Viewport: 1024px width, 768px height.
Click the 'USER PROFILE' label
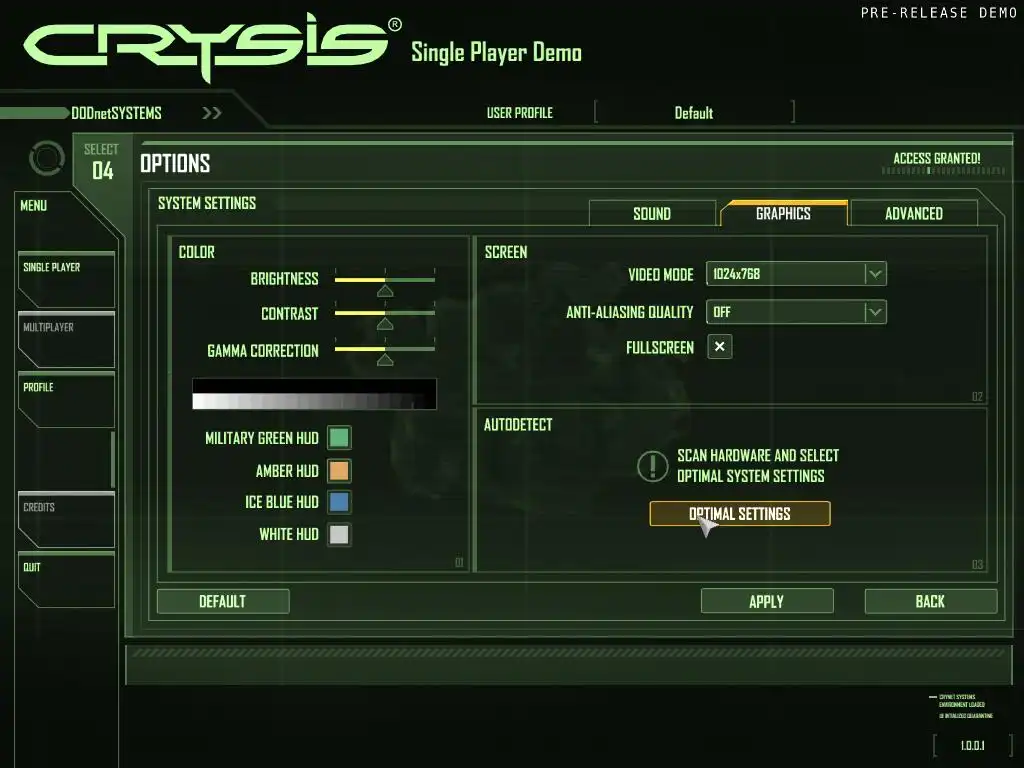(520, 113)
